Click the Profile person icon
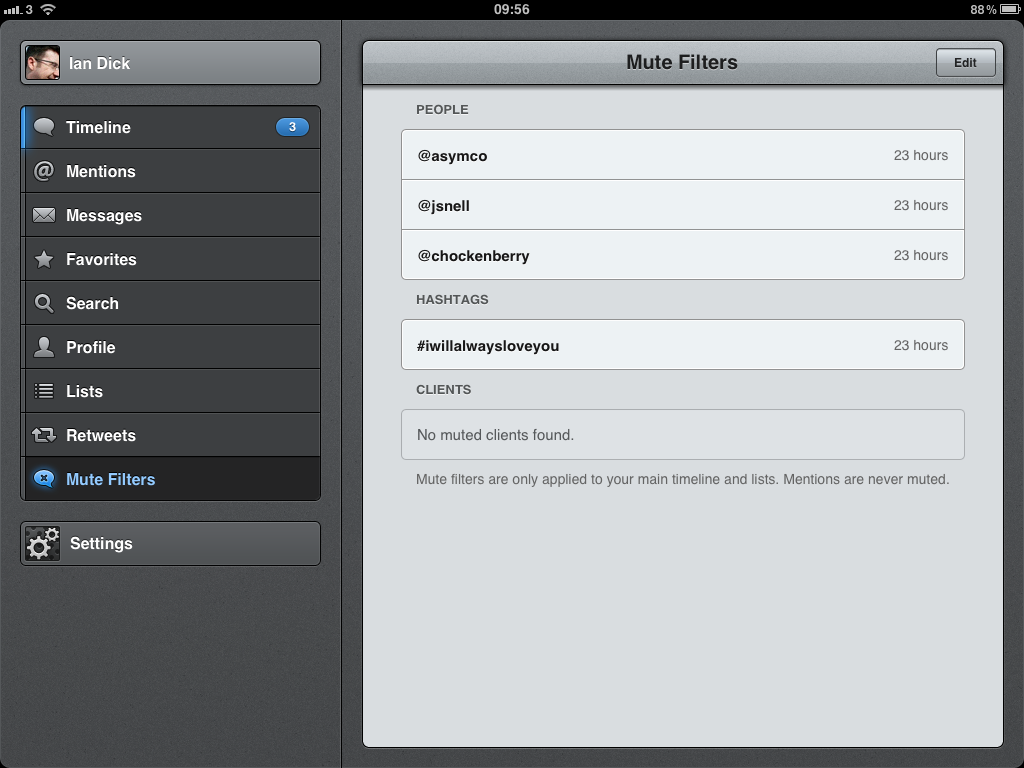Image resolution: width=1024 pixels, height=768 pixels. 44,347
